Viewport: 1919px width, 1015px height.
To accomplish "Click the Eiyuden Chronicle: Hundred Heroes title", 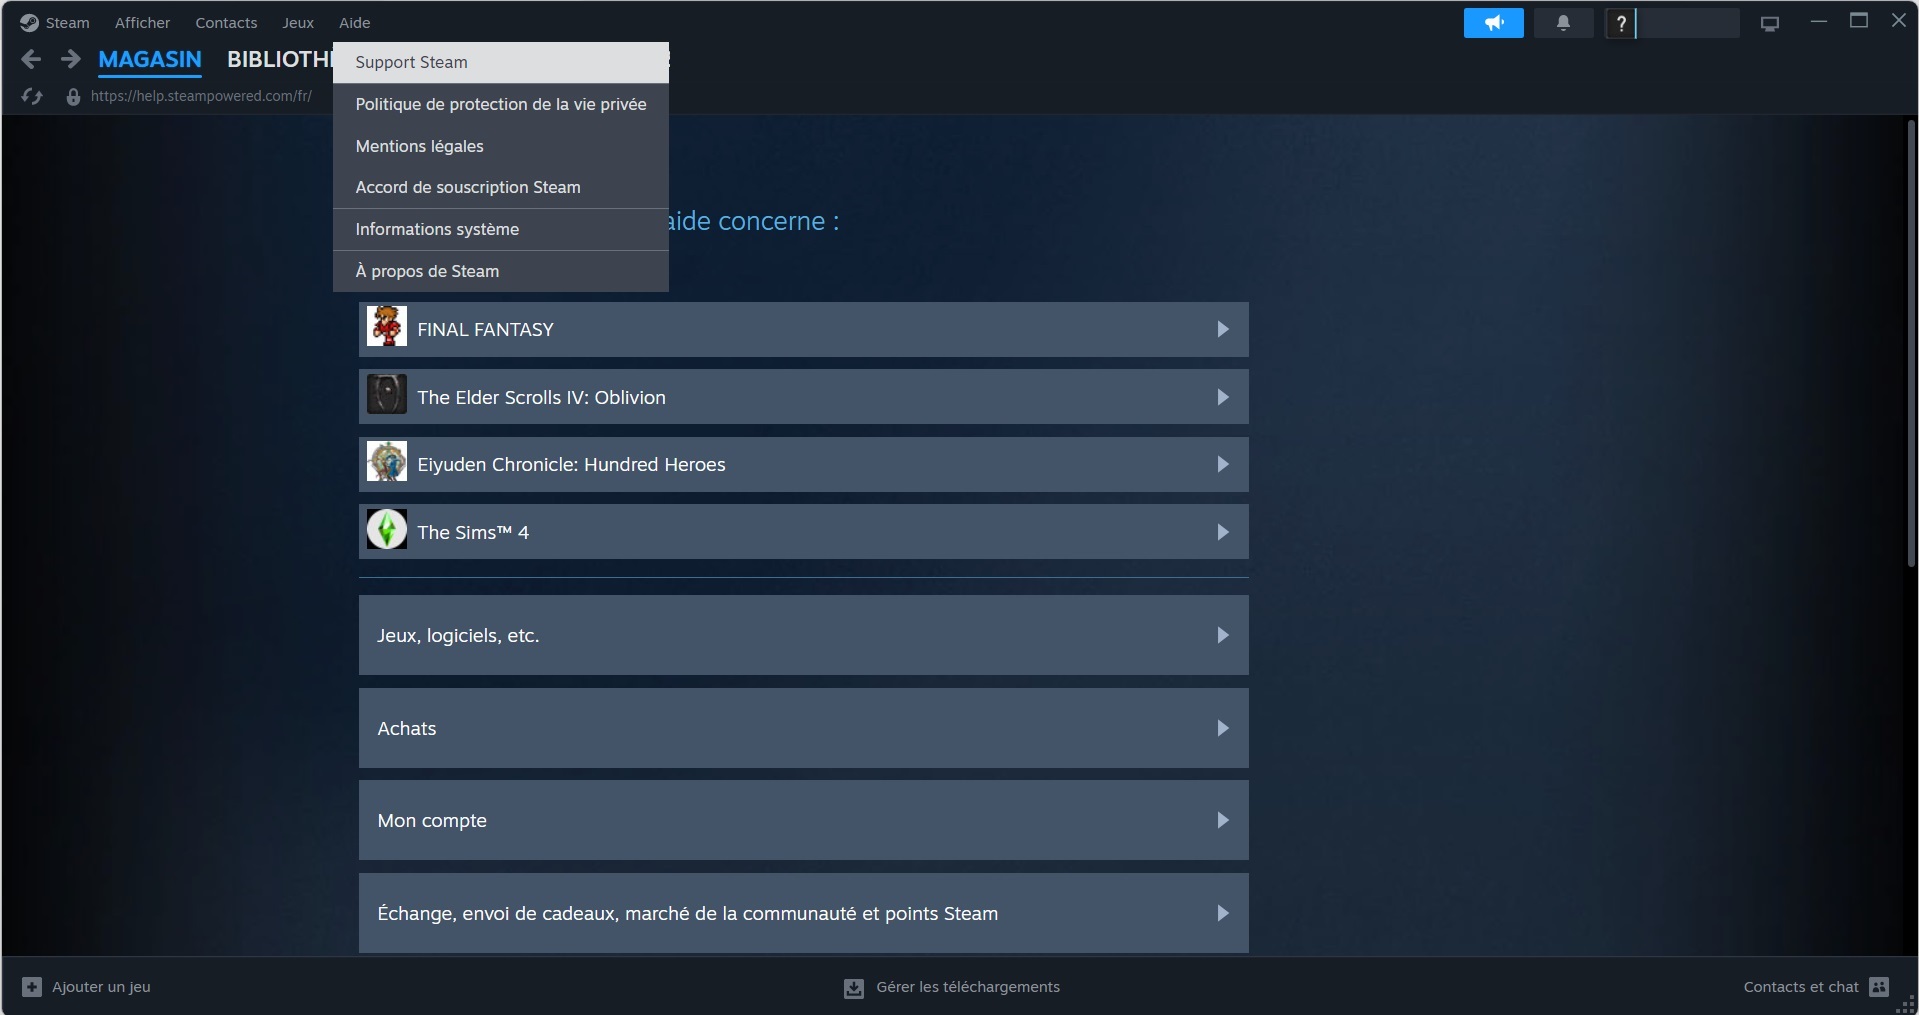I will click(571, 464).
